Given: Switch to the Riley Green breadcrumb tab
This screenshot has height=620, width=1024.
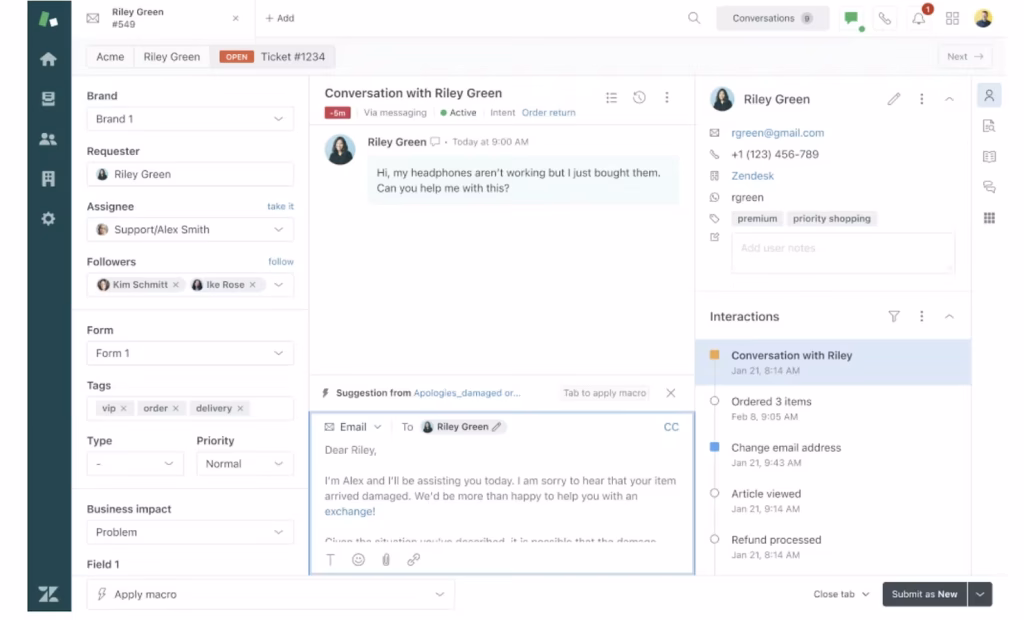Looking at the screenshot, I should [172, 57].
